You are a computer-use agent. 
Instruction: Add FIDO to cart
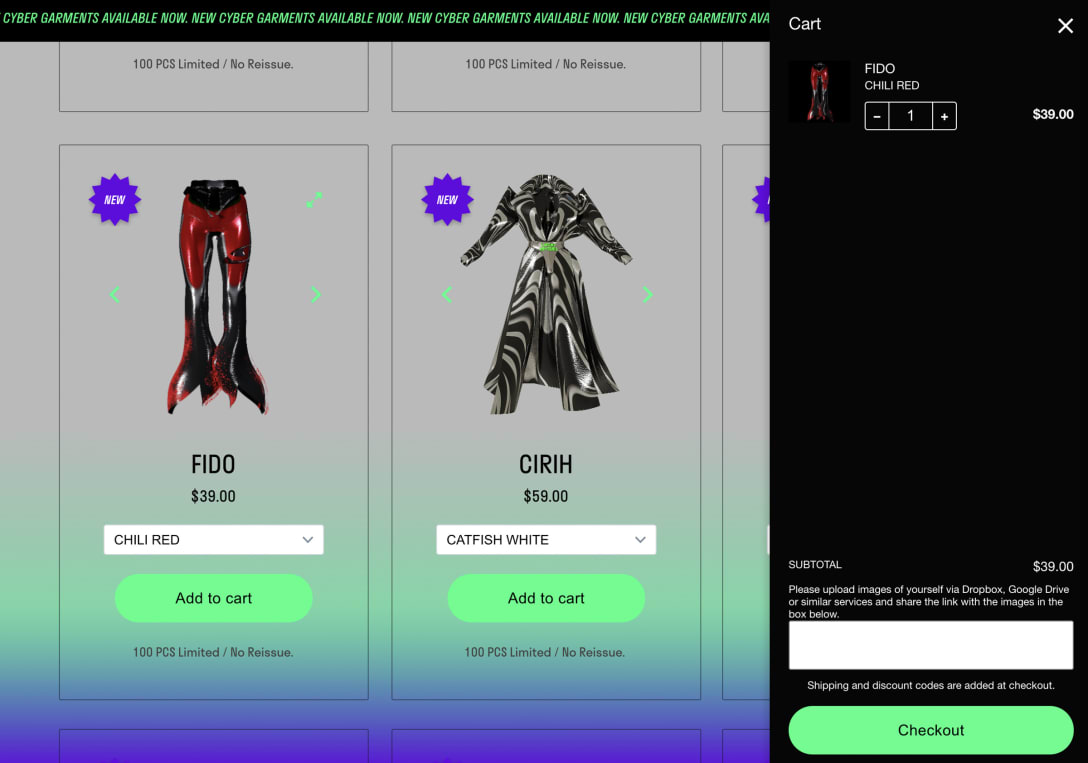click(x=214, y=598)
